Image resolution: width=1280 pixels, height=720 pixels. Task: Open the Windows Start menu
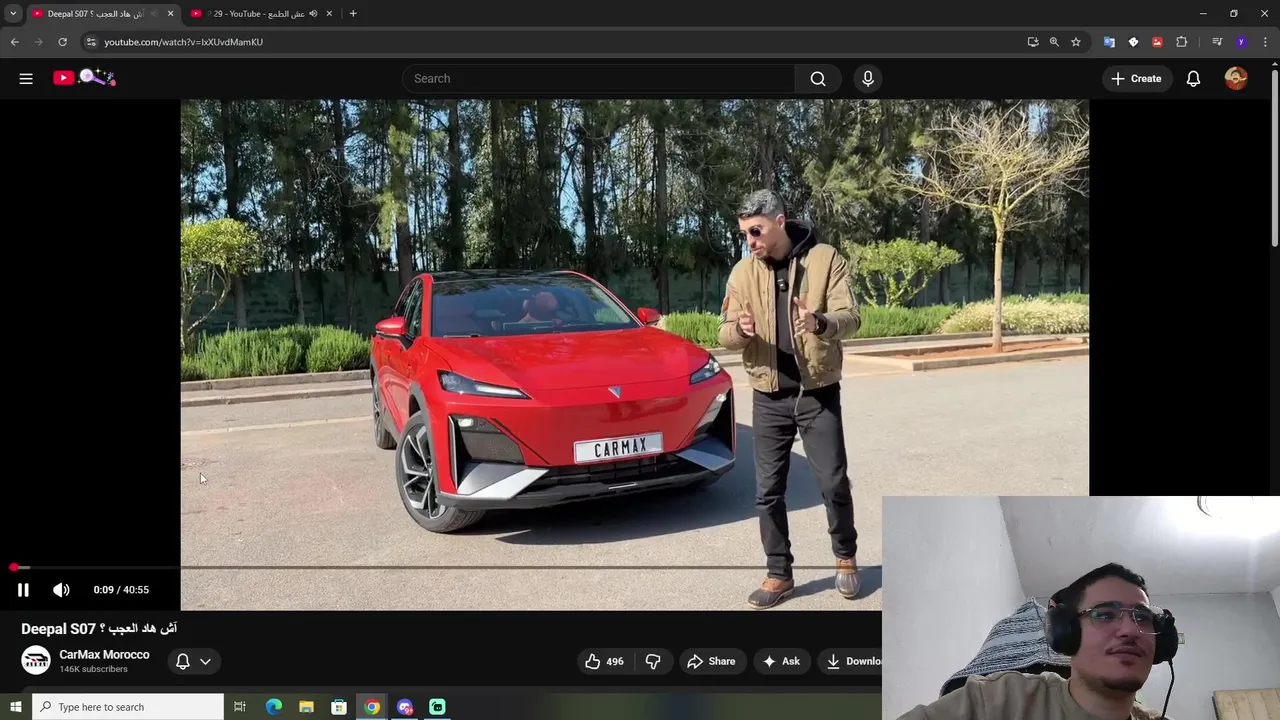click(15, 707)
